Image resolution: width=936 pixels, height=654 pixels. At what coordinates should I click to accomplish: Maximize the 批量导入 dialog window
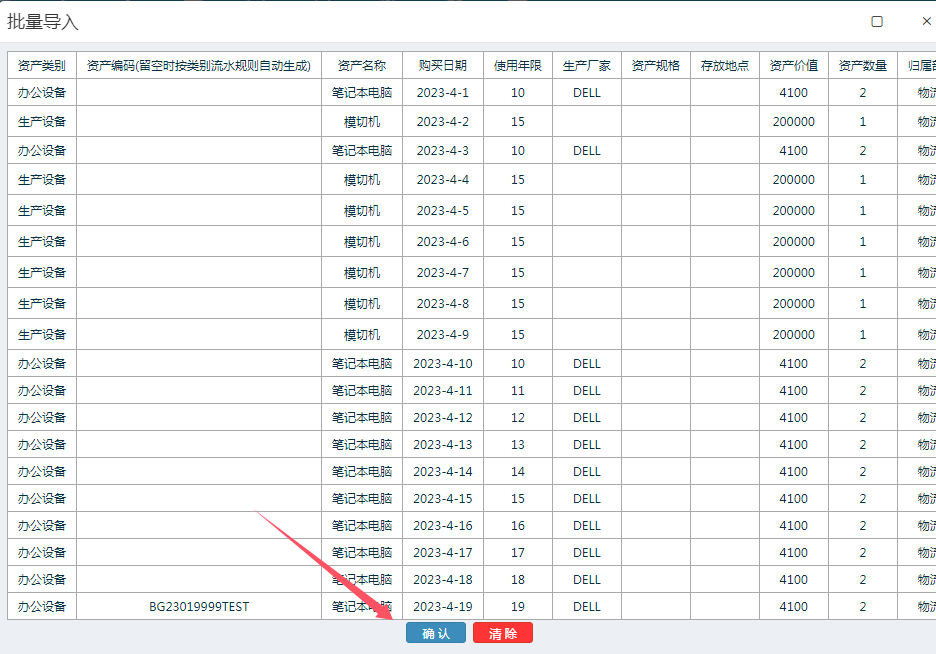[x=877, y=21]
